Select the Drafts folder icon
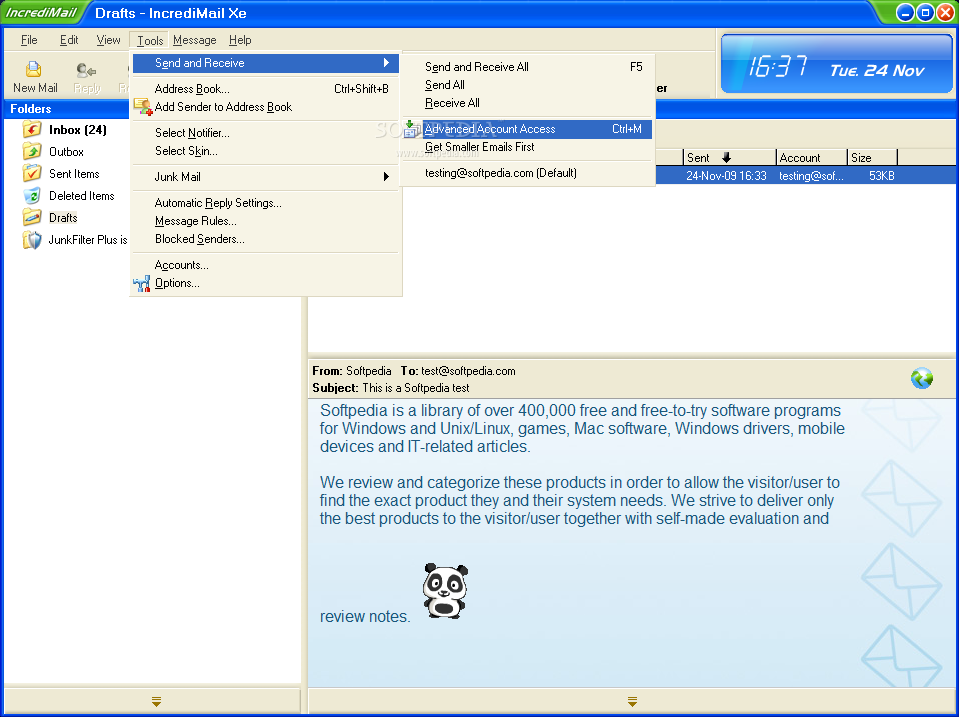 [32, 217]
